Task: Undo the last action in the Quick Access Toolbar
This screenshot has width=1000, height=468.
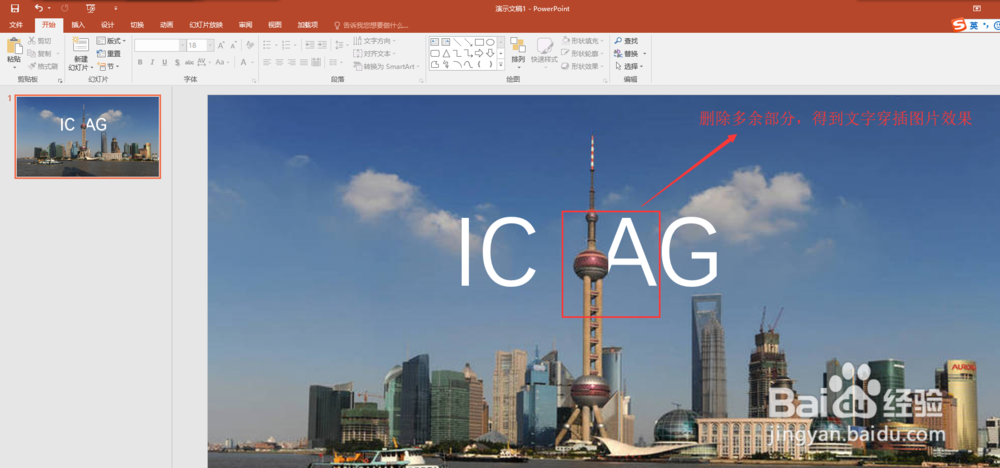Action: tap(38, 8)
